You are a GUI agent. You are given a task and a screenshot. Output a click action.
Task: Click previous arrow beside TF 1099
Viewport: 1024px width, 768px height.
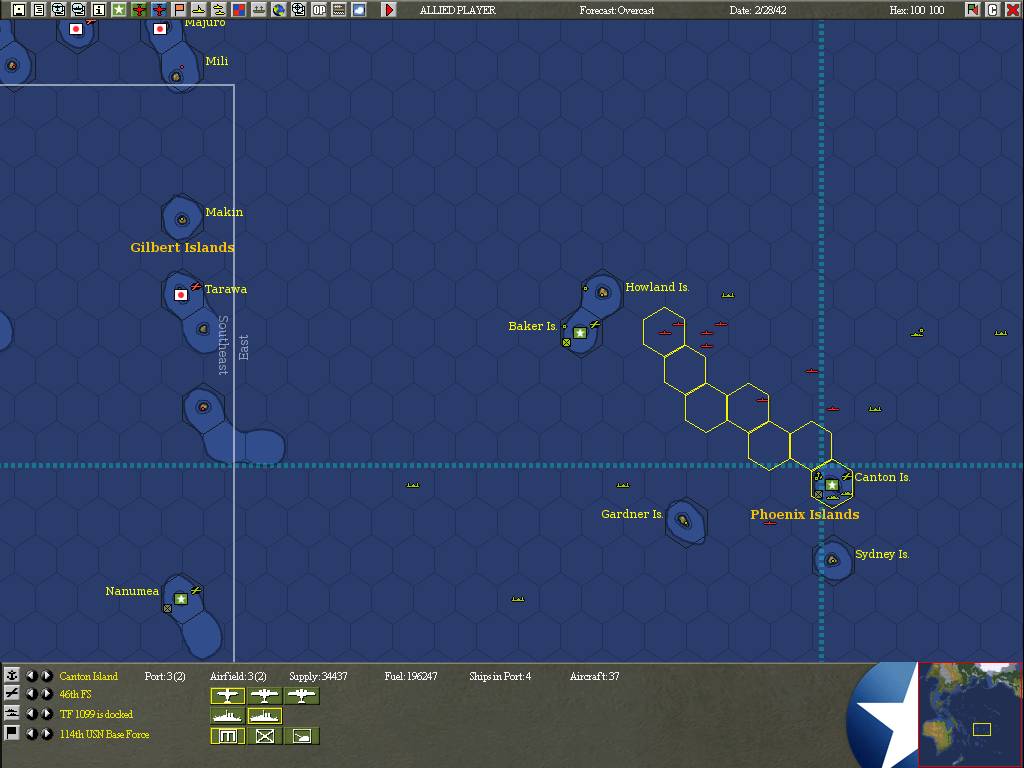tap(31, 714)
